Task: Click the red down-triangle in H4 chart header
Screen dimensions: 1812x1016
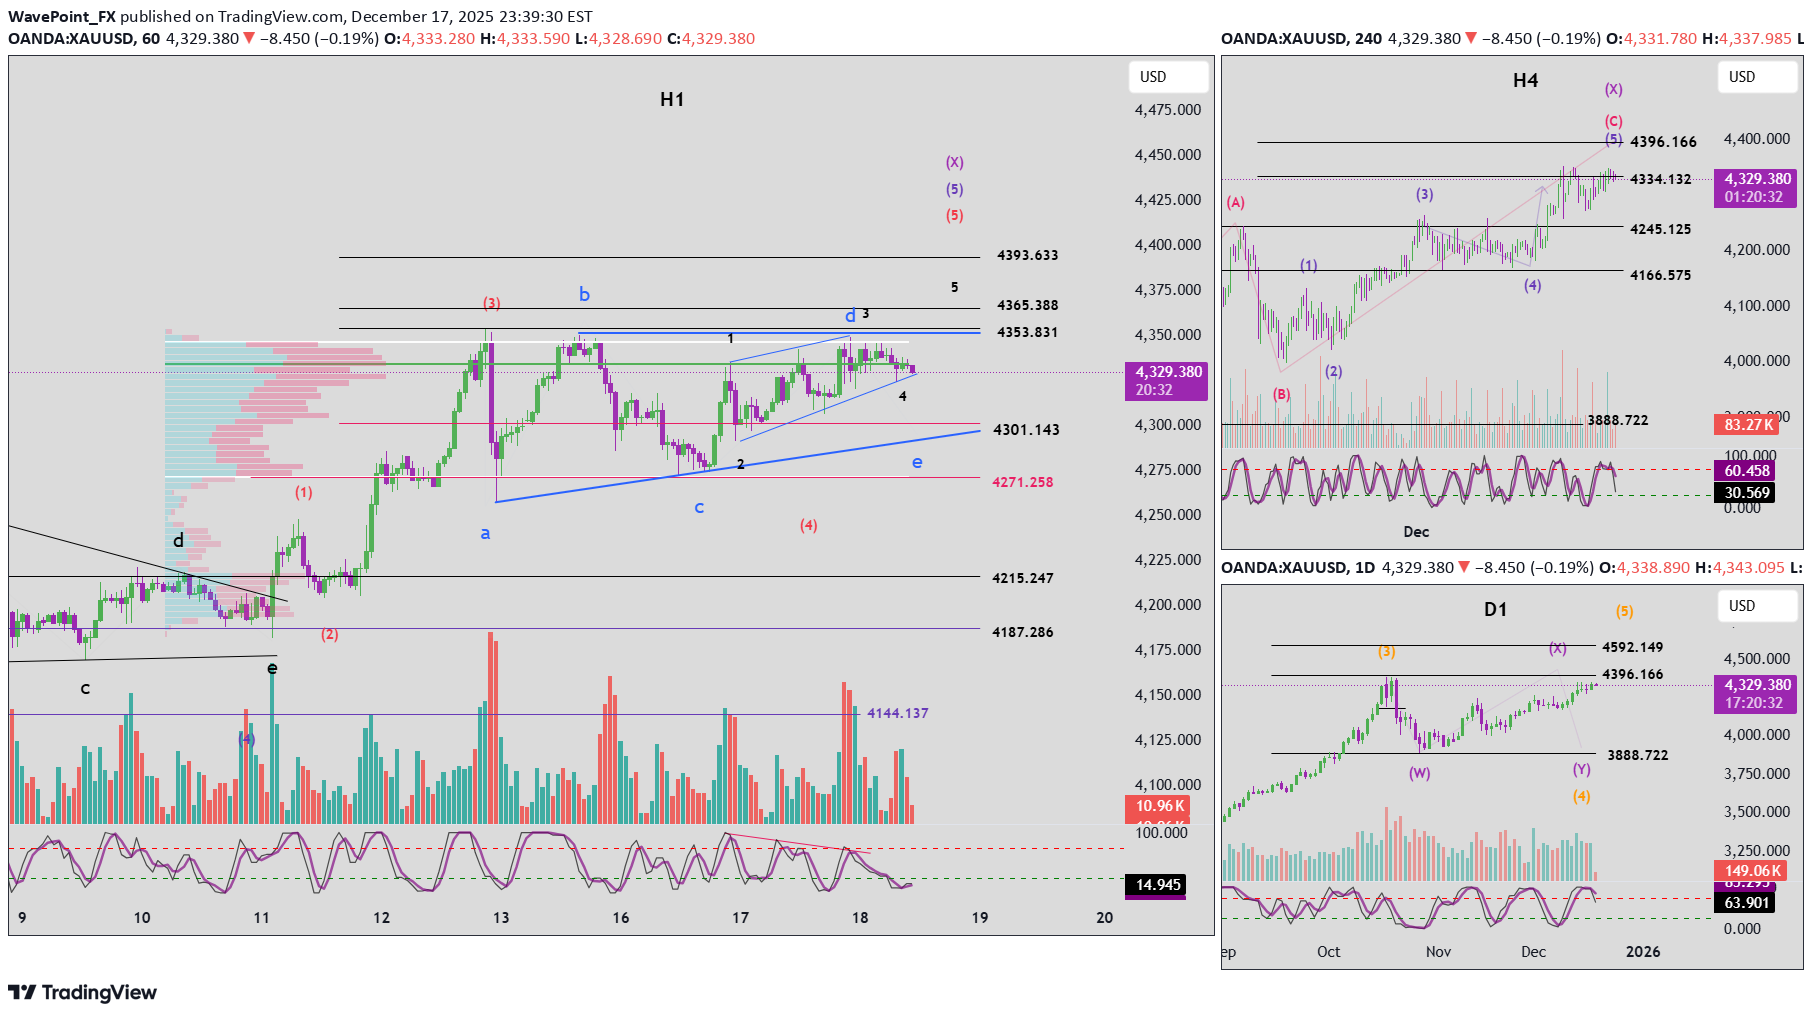Action: (x=1470, y=38)
